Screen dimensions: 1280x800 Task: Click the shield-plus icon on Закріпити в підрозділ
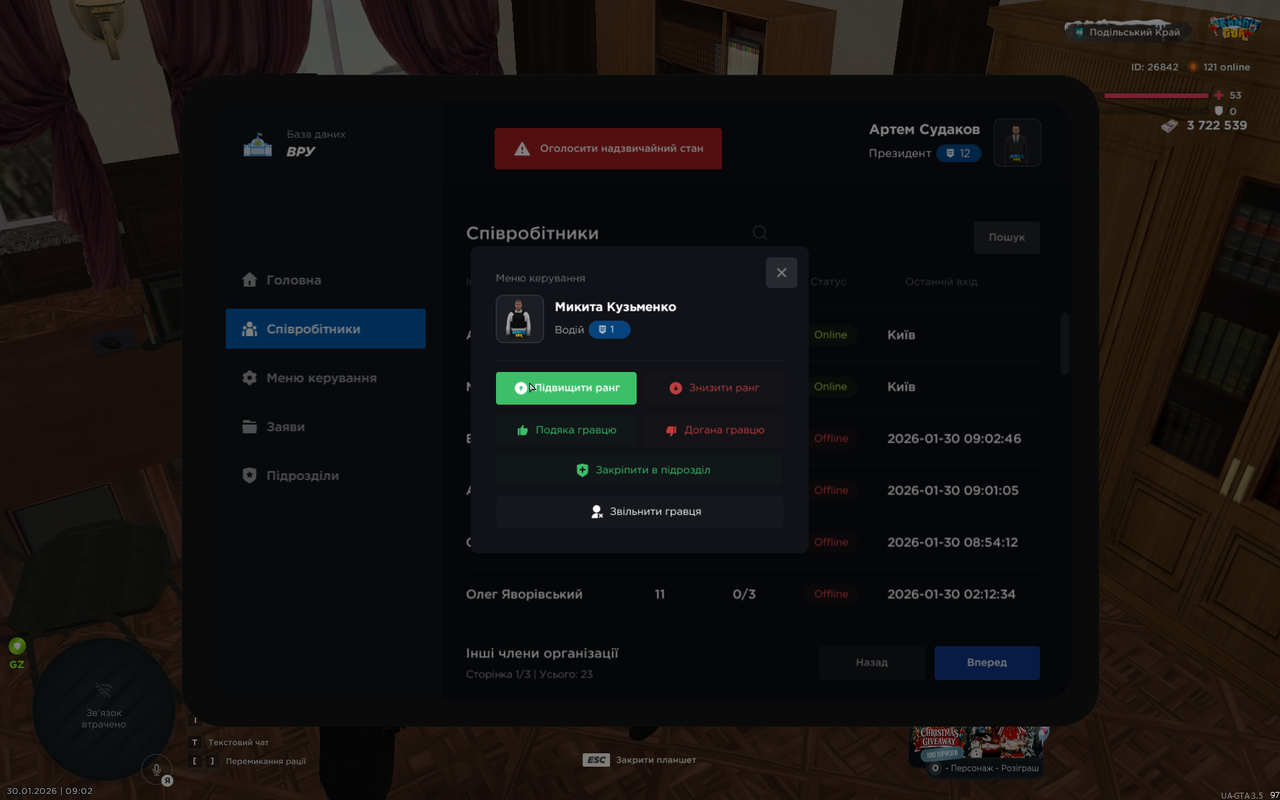click(583, 470)
